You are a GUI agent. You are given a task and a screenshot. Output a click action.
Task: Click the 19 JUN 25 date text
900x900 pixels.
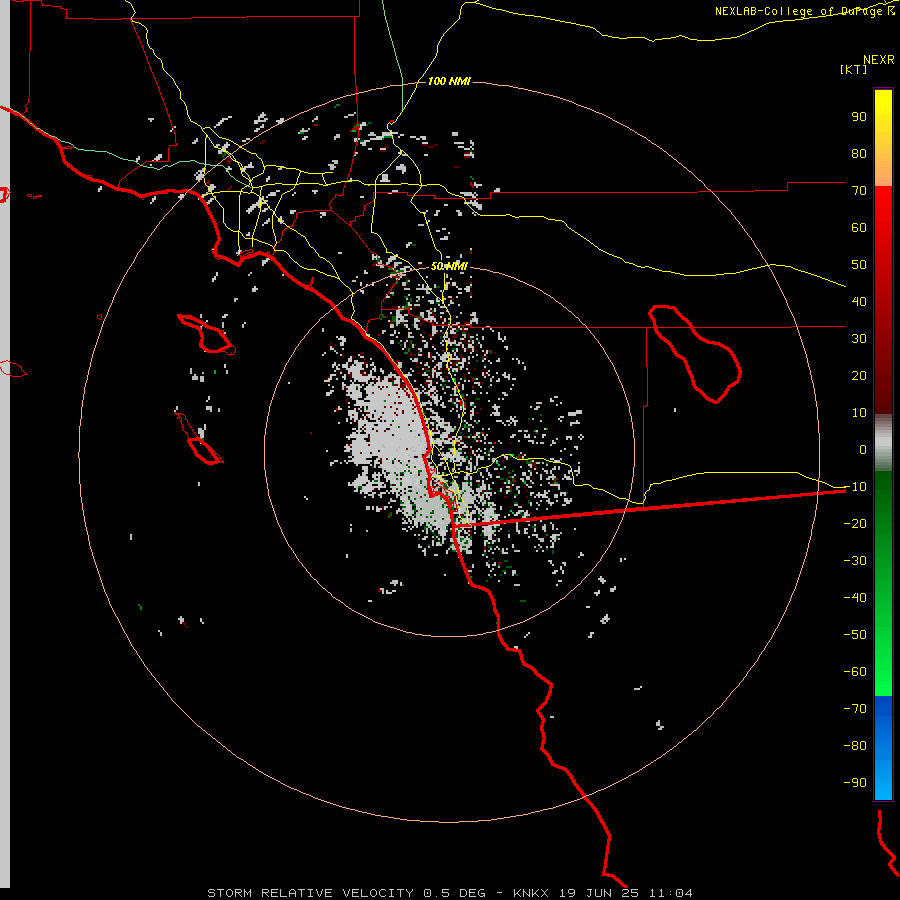[x=599, y=893]
